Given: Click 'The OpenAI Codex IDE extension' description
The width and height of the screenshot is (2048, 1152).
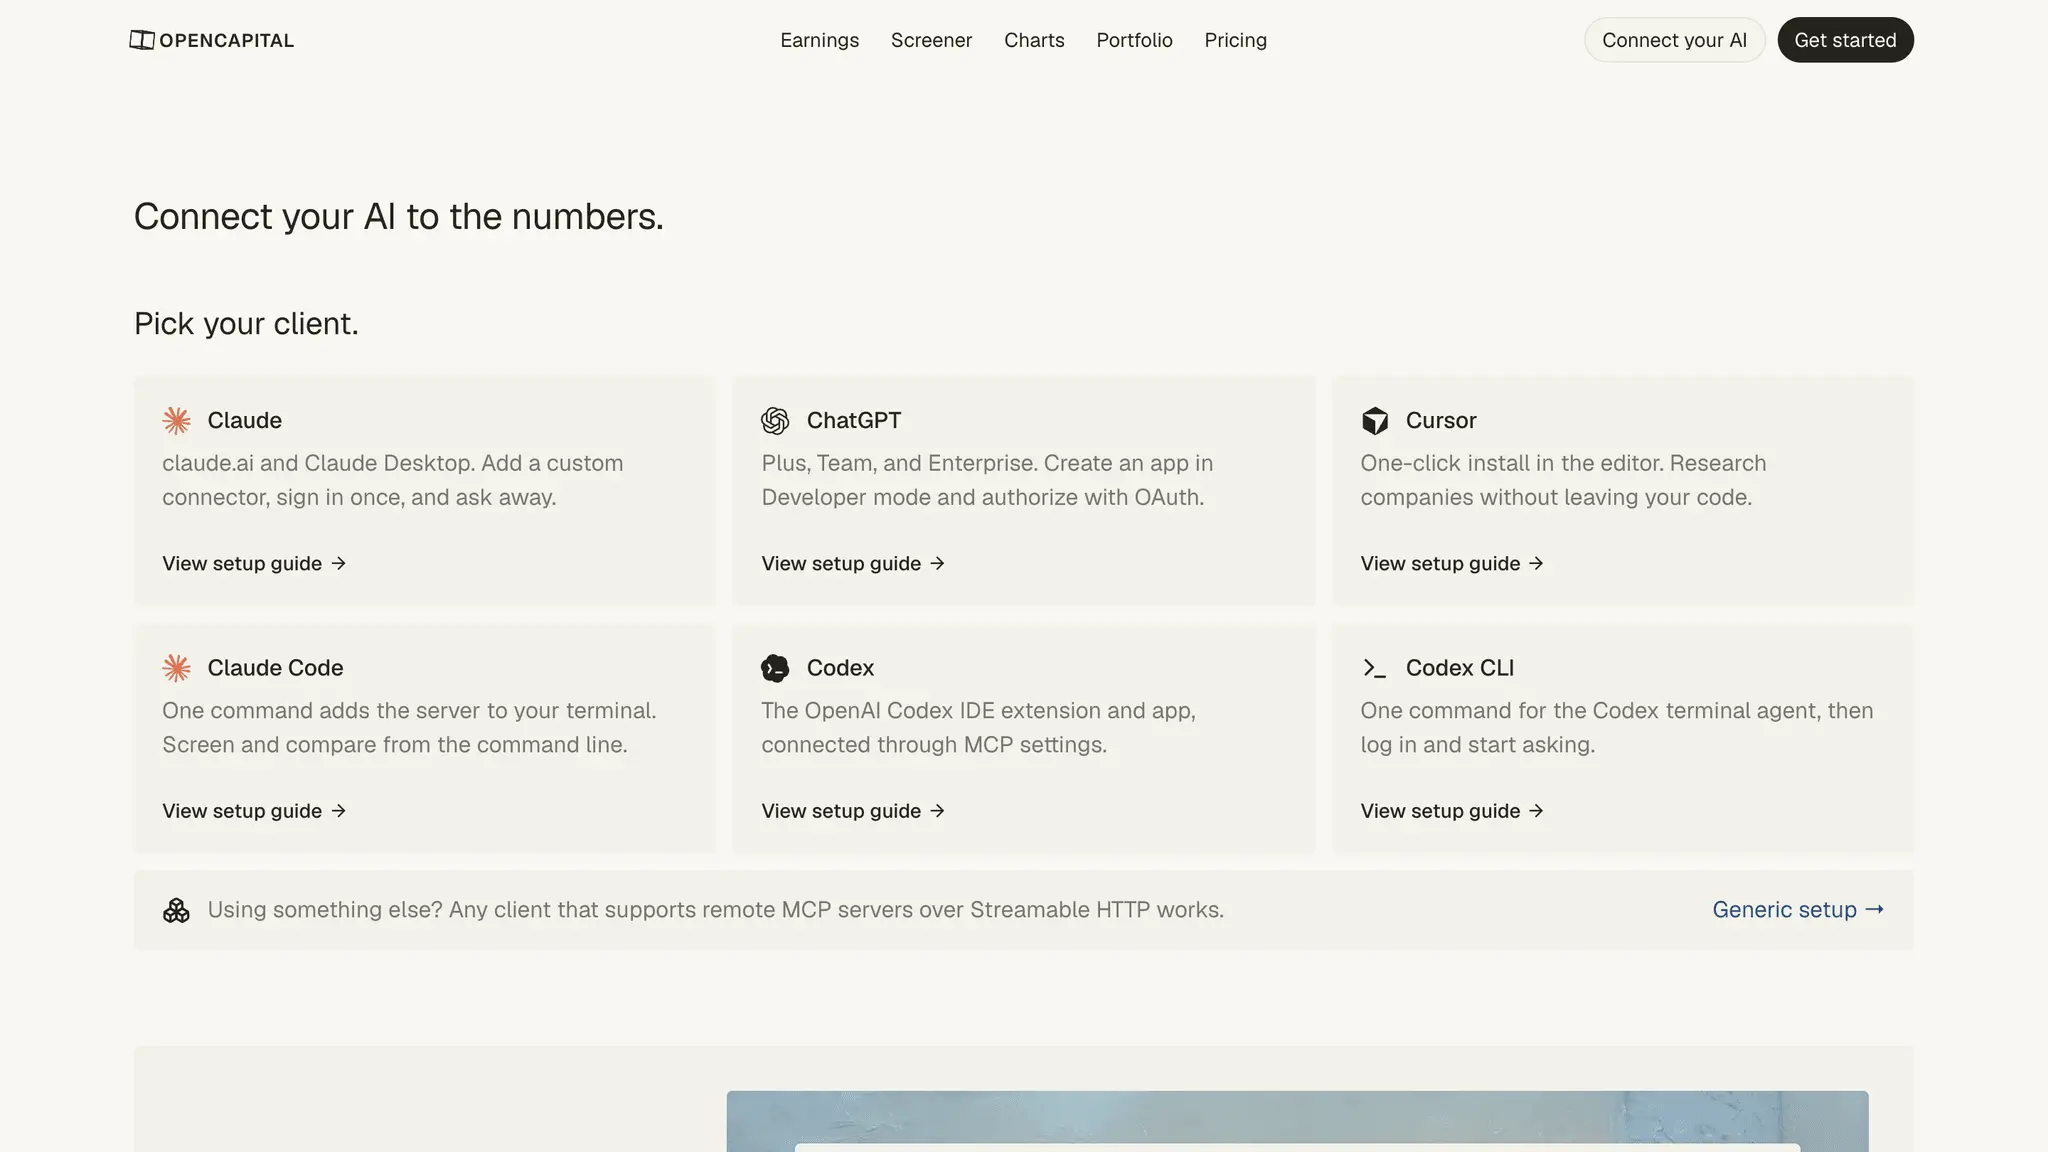Looking at the screenshot, I should tap(978, 728).
